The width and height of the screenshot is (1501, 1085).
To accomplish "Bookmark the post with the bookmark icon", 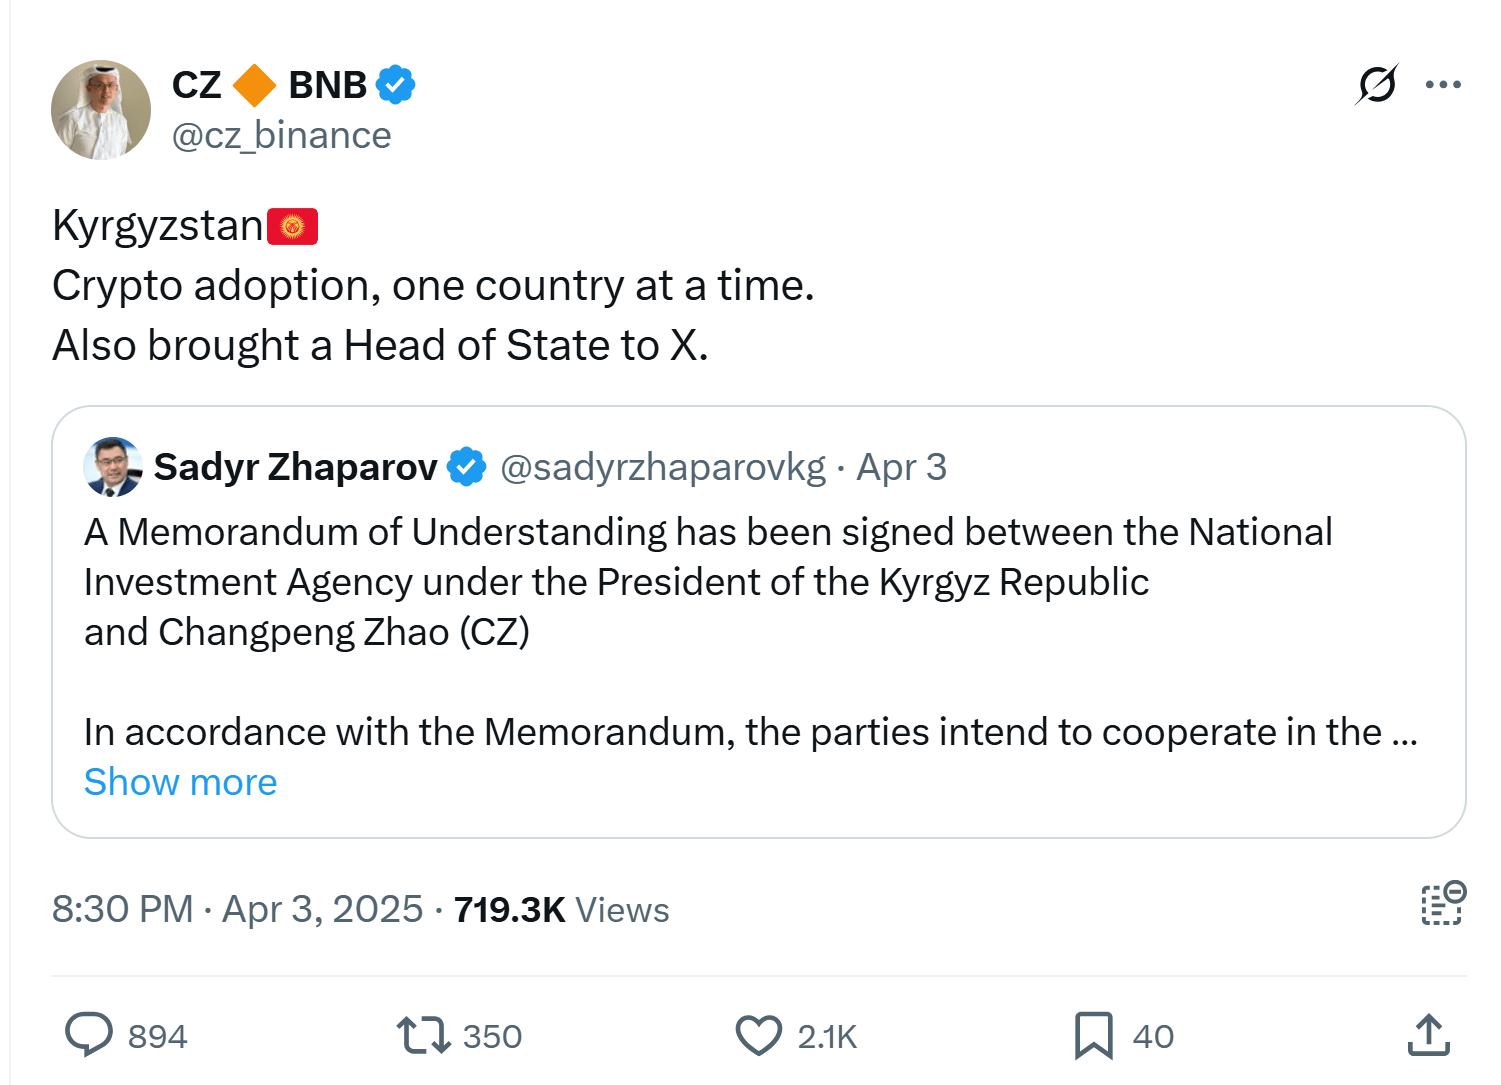I will click(1093, 1035).
